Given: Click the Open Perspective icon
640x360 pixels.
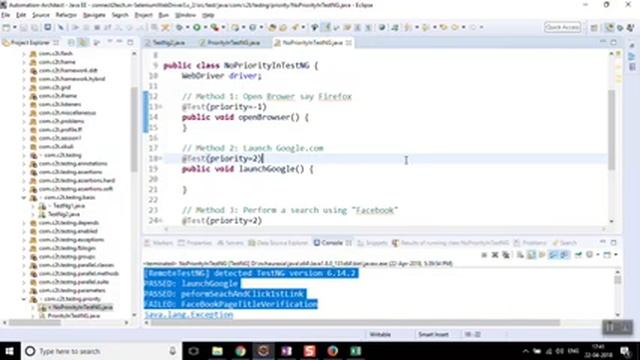Looking at the screenshot, I should pos(594,27).
